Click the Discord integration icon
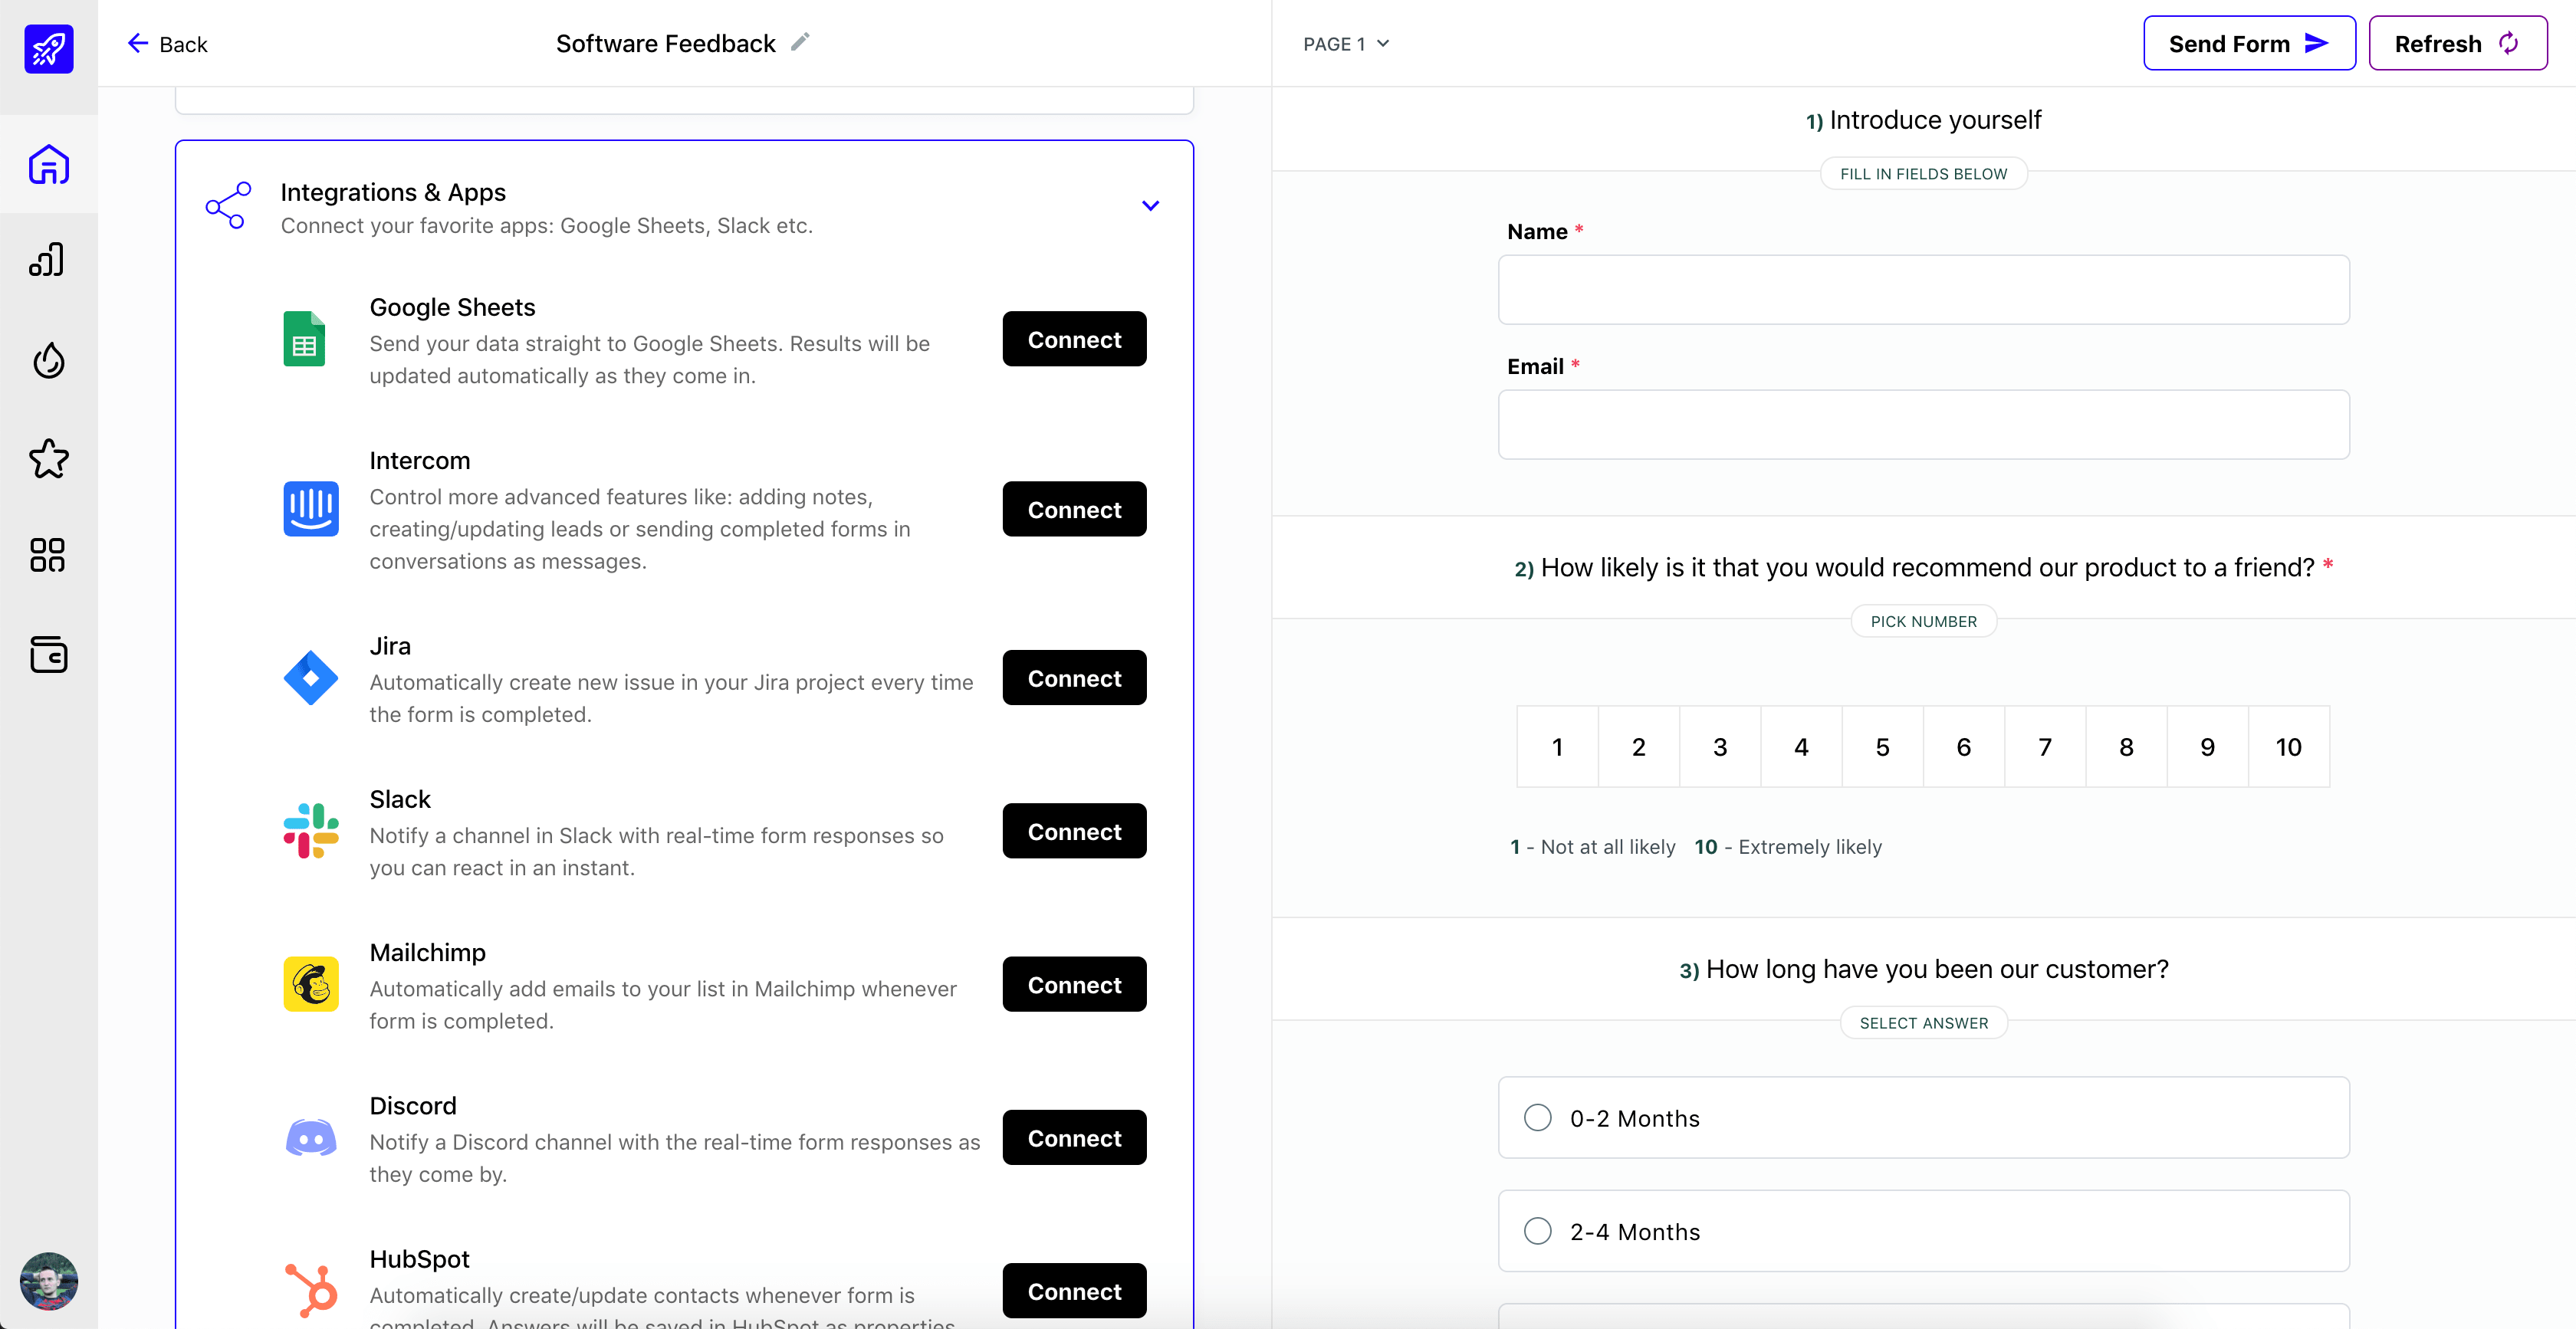2576x1329 pixels. [310, 1136]
